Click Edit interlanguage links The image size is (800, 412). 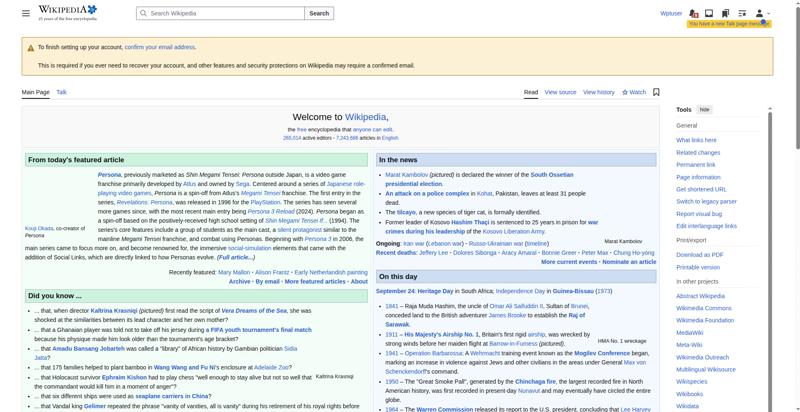706,226
